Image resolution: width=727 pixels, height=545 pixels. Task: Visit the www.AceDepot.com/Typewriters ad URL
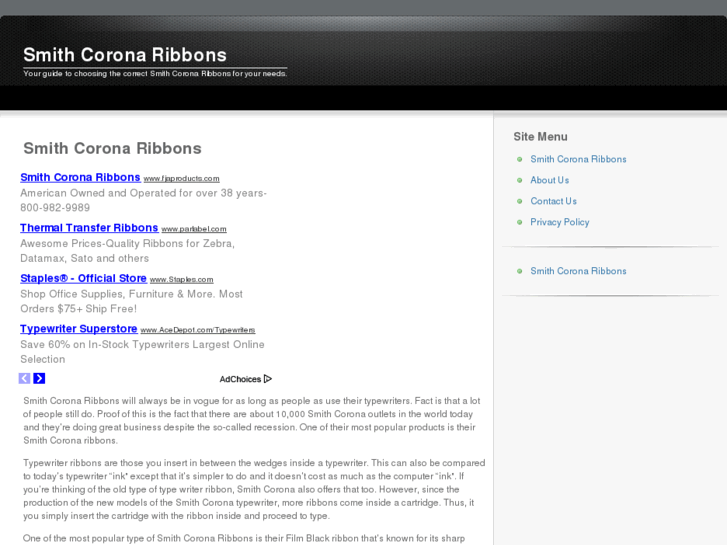pos(198,330)
